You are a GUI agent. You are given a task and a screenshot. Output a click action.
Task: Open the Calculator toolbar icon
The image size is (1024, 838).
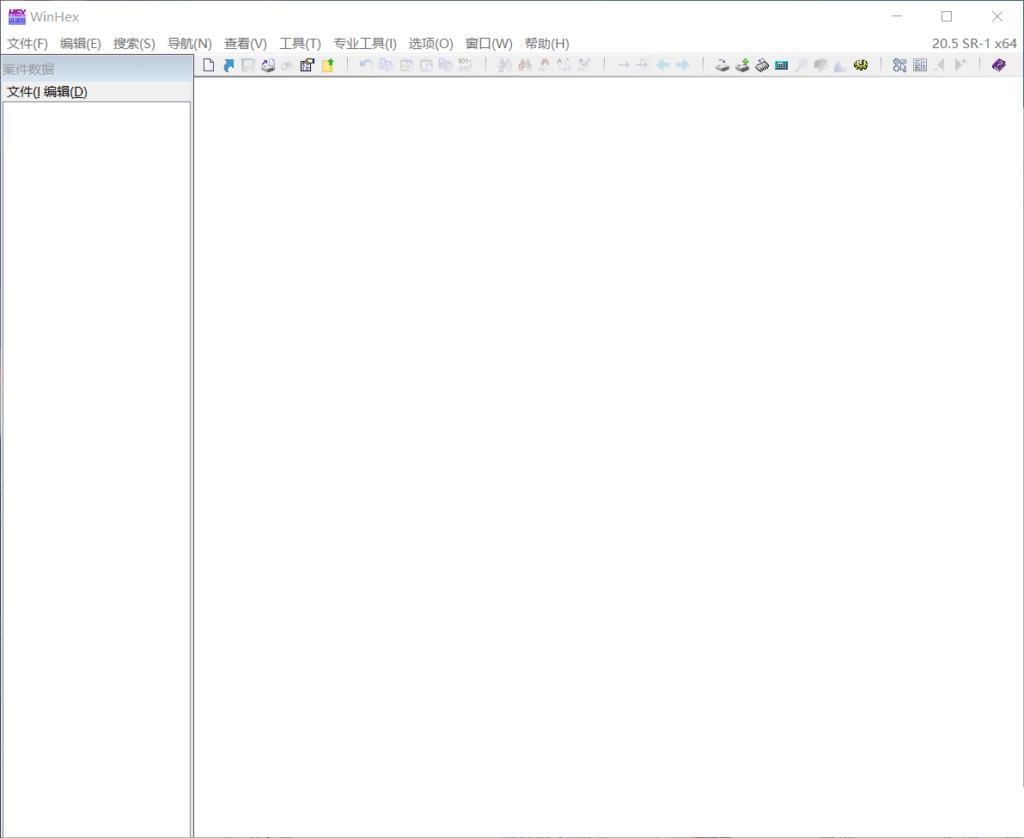pos(781,65)
